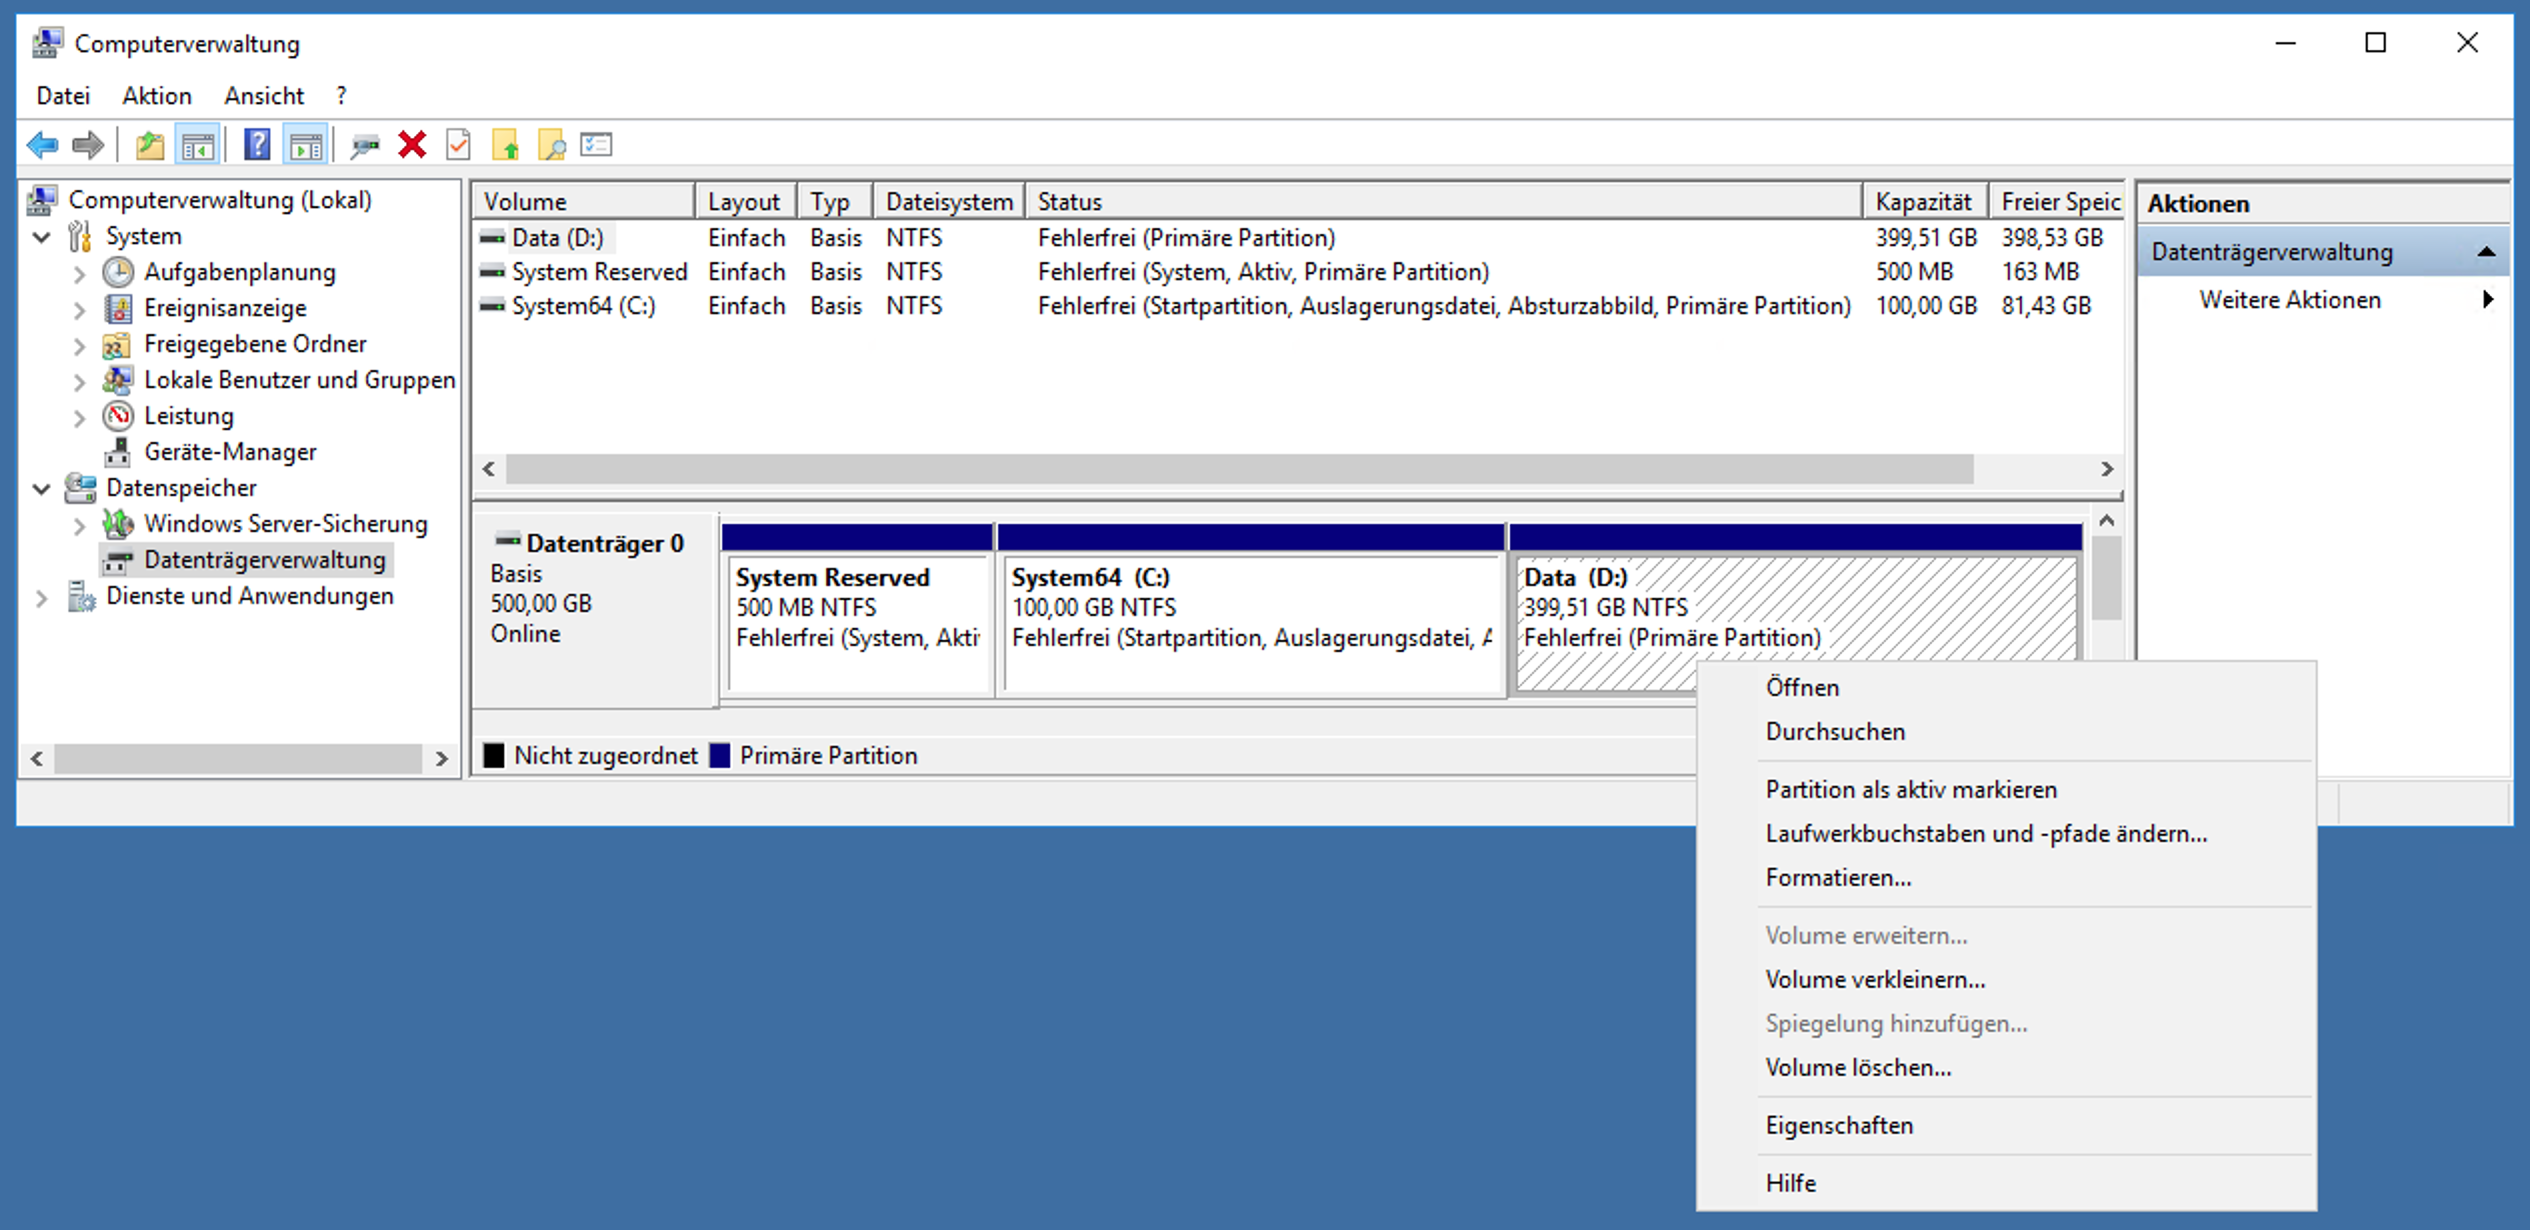Select Geräte-Manager in the tree
Image resolution: width=2530 pixels, height=1230 pixels.
[230, 452]
